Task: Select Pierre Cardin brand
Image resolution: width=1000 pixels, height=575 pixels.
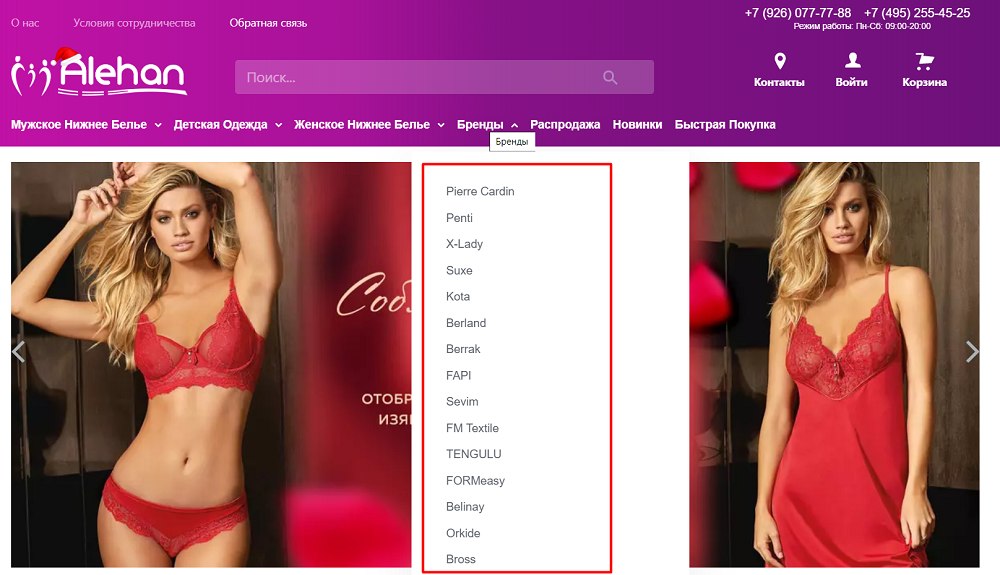Action: pos(480,191)
